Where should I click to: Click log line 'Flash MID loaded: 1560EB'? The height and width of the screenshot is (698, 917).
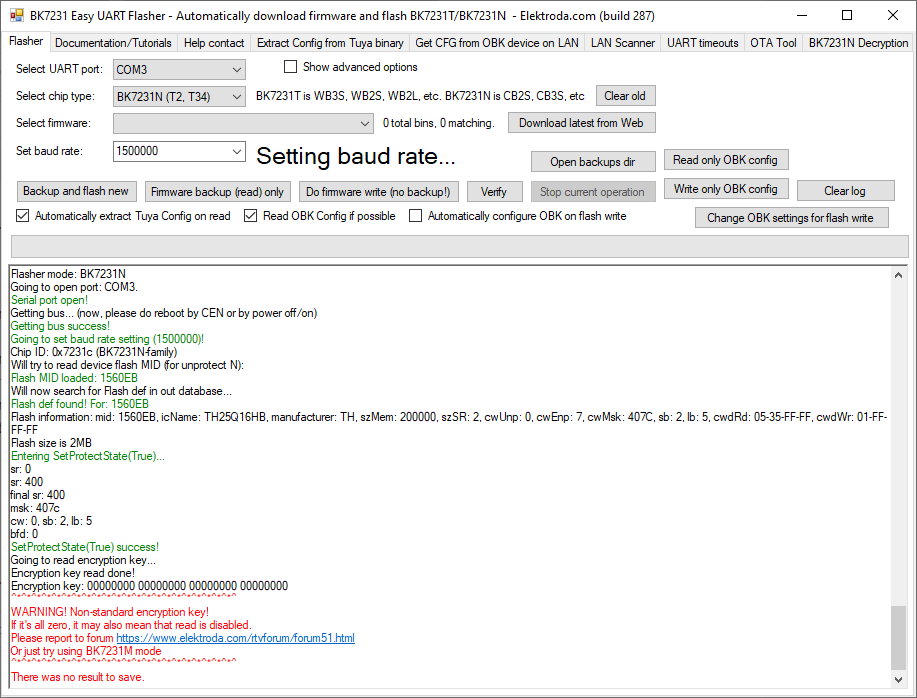[x=74, y=378]
